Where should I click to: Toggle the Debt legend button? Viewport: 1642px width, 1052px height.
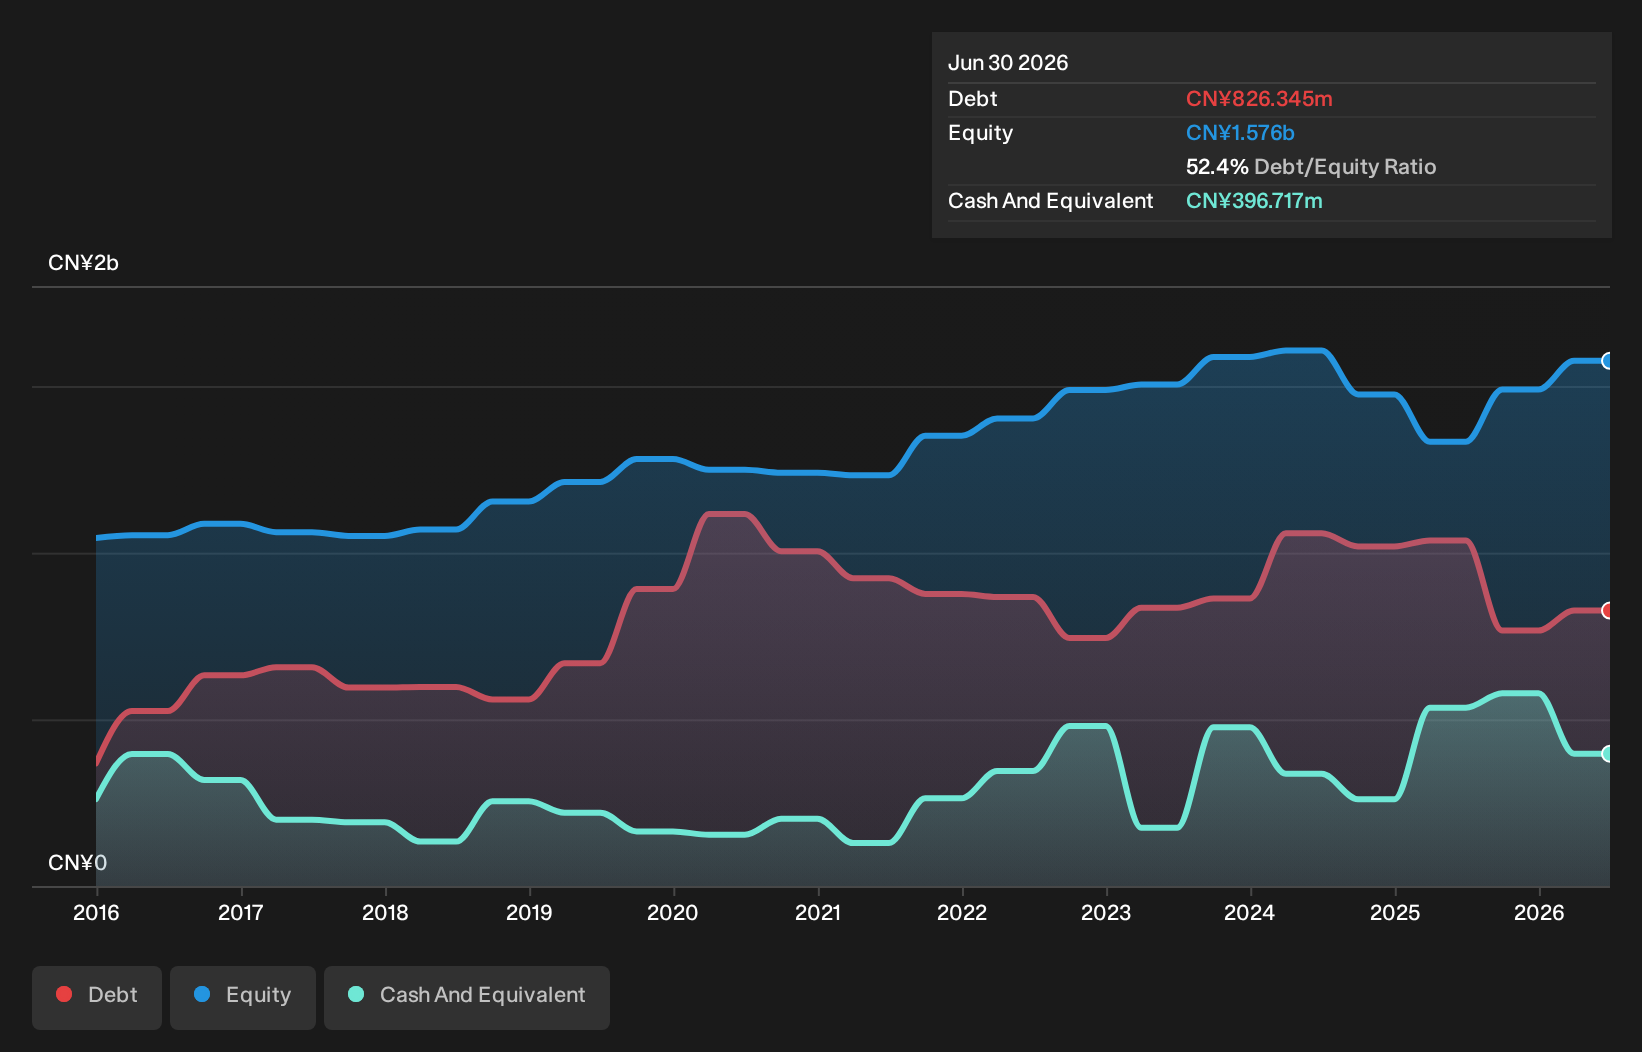97,997
